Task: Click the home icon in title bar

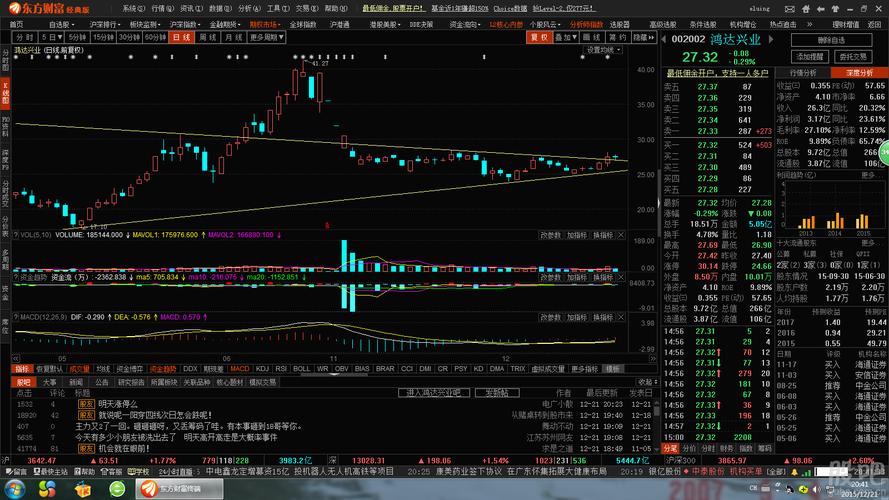Action: coord(806,9)
